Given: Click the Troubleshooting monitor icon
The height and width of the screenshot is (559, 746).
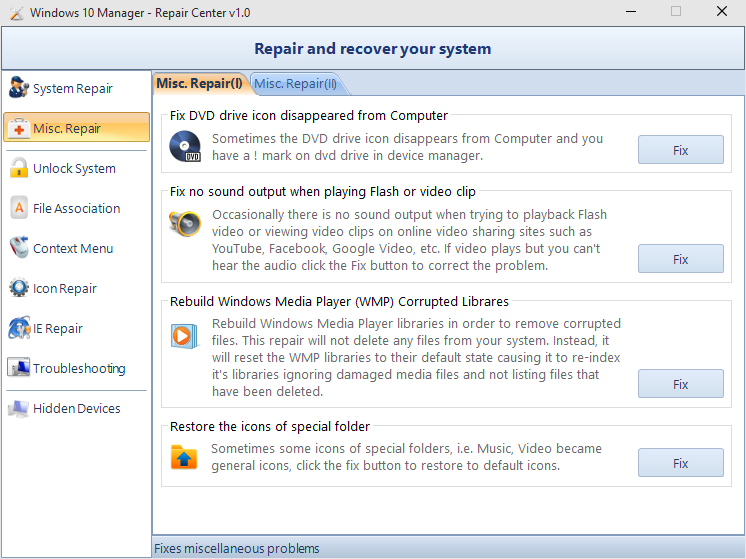Looking at the screenshot, I should click(x=19, y=368).
